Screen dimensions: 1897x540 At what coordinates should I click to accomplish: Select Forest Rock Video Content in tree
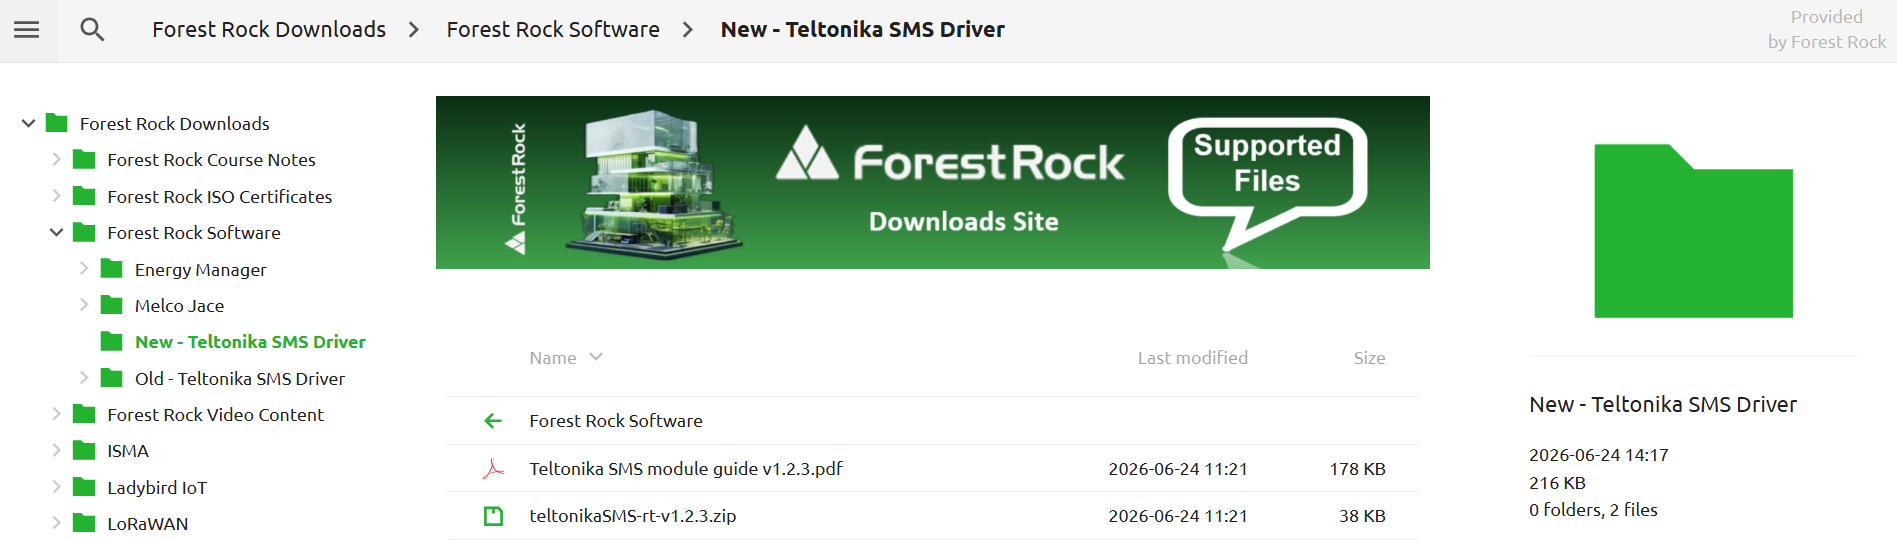(x=215, y=415)
